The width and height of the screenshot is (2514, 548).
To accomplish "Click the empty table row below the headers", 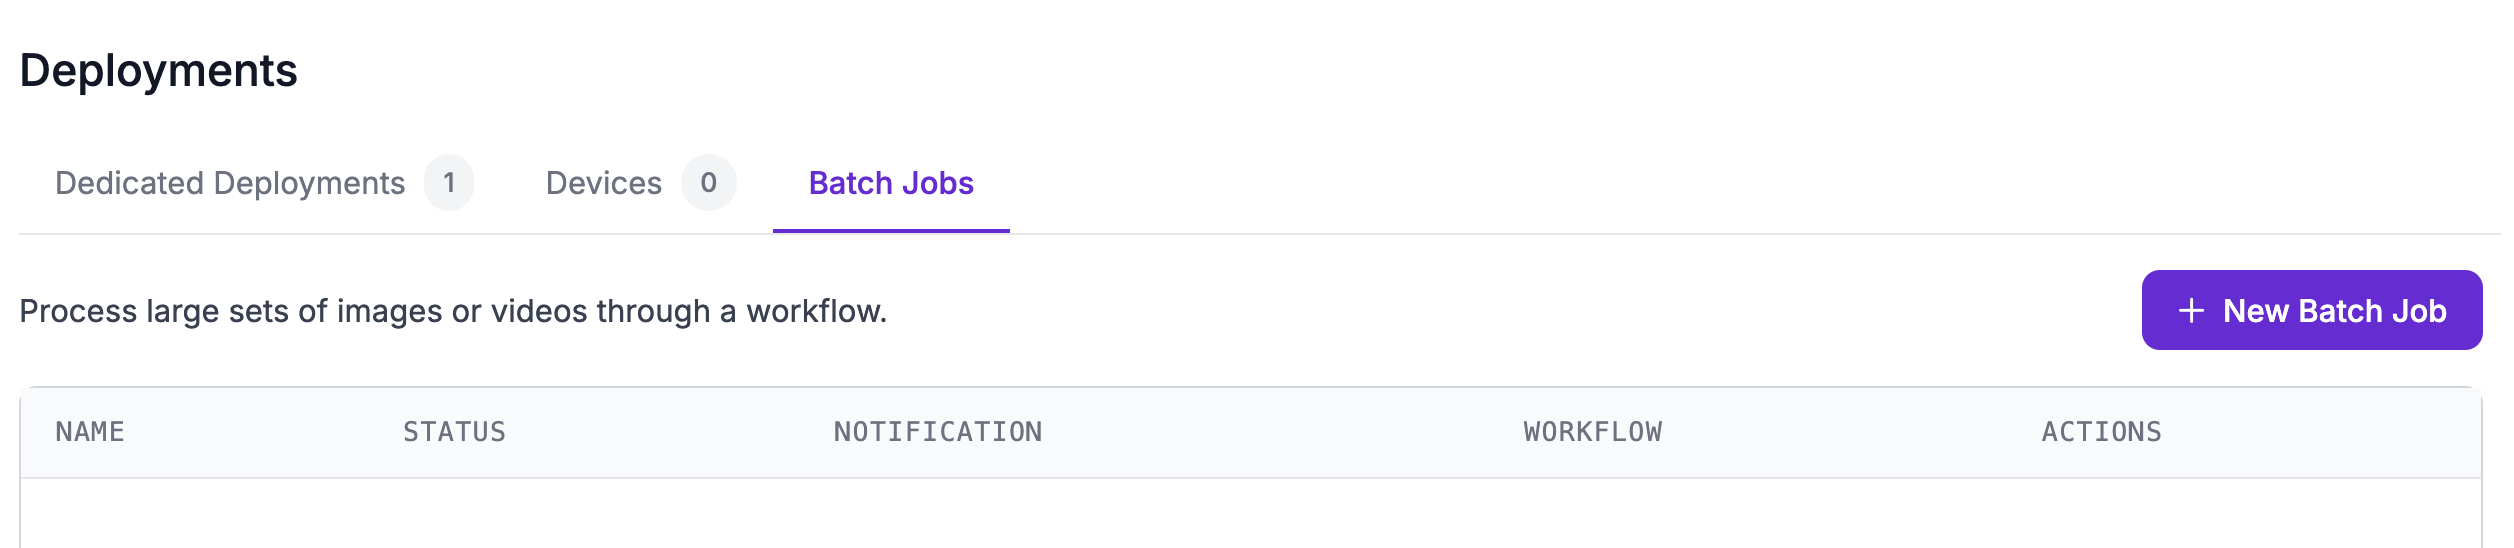I will click(1250, 514).
